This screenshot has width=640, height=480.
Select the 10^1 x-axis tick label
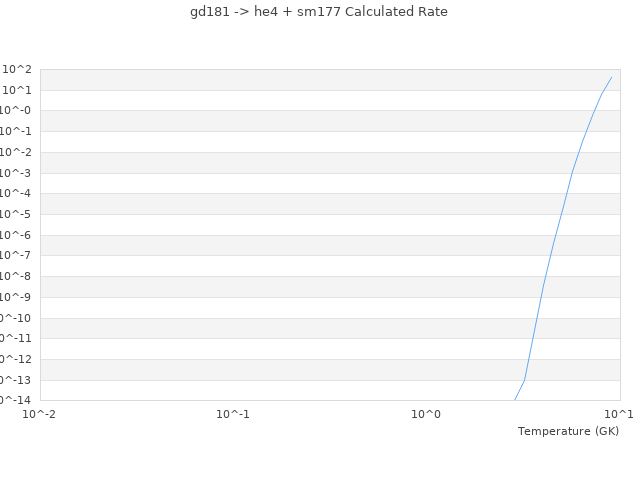click(x=619, y=414)
